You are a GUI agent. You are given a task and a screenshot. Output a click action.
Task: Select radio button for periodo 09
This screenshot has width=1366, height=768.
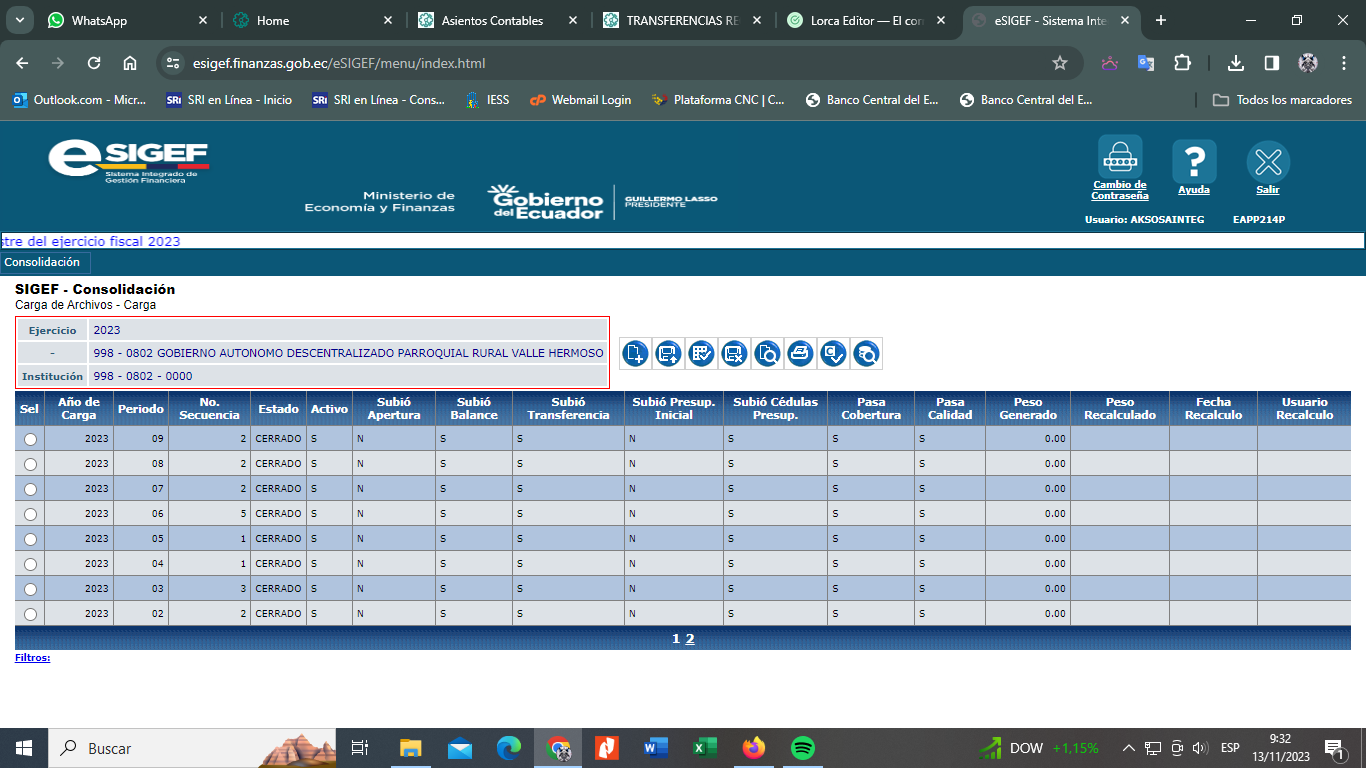point(30,439)
